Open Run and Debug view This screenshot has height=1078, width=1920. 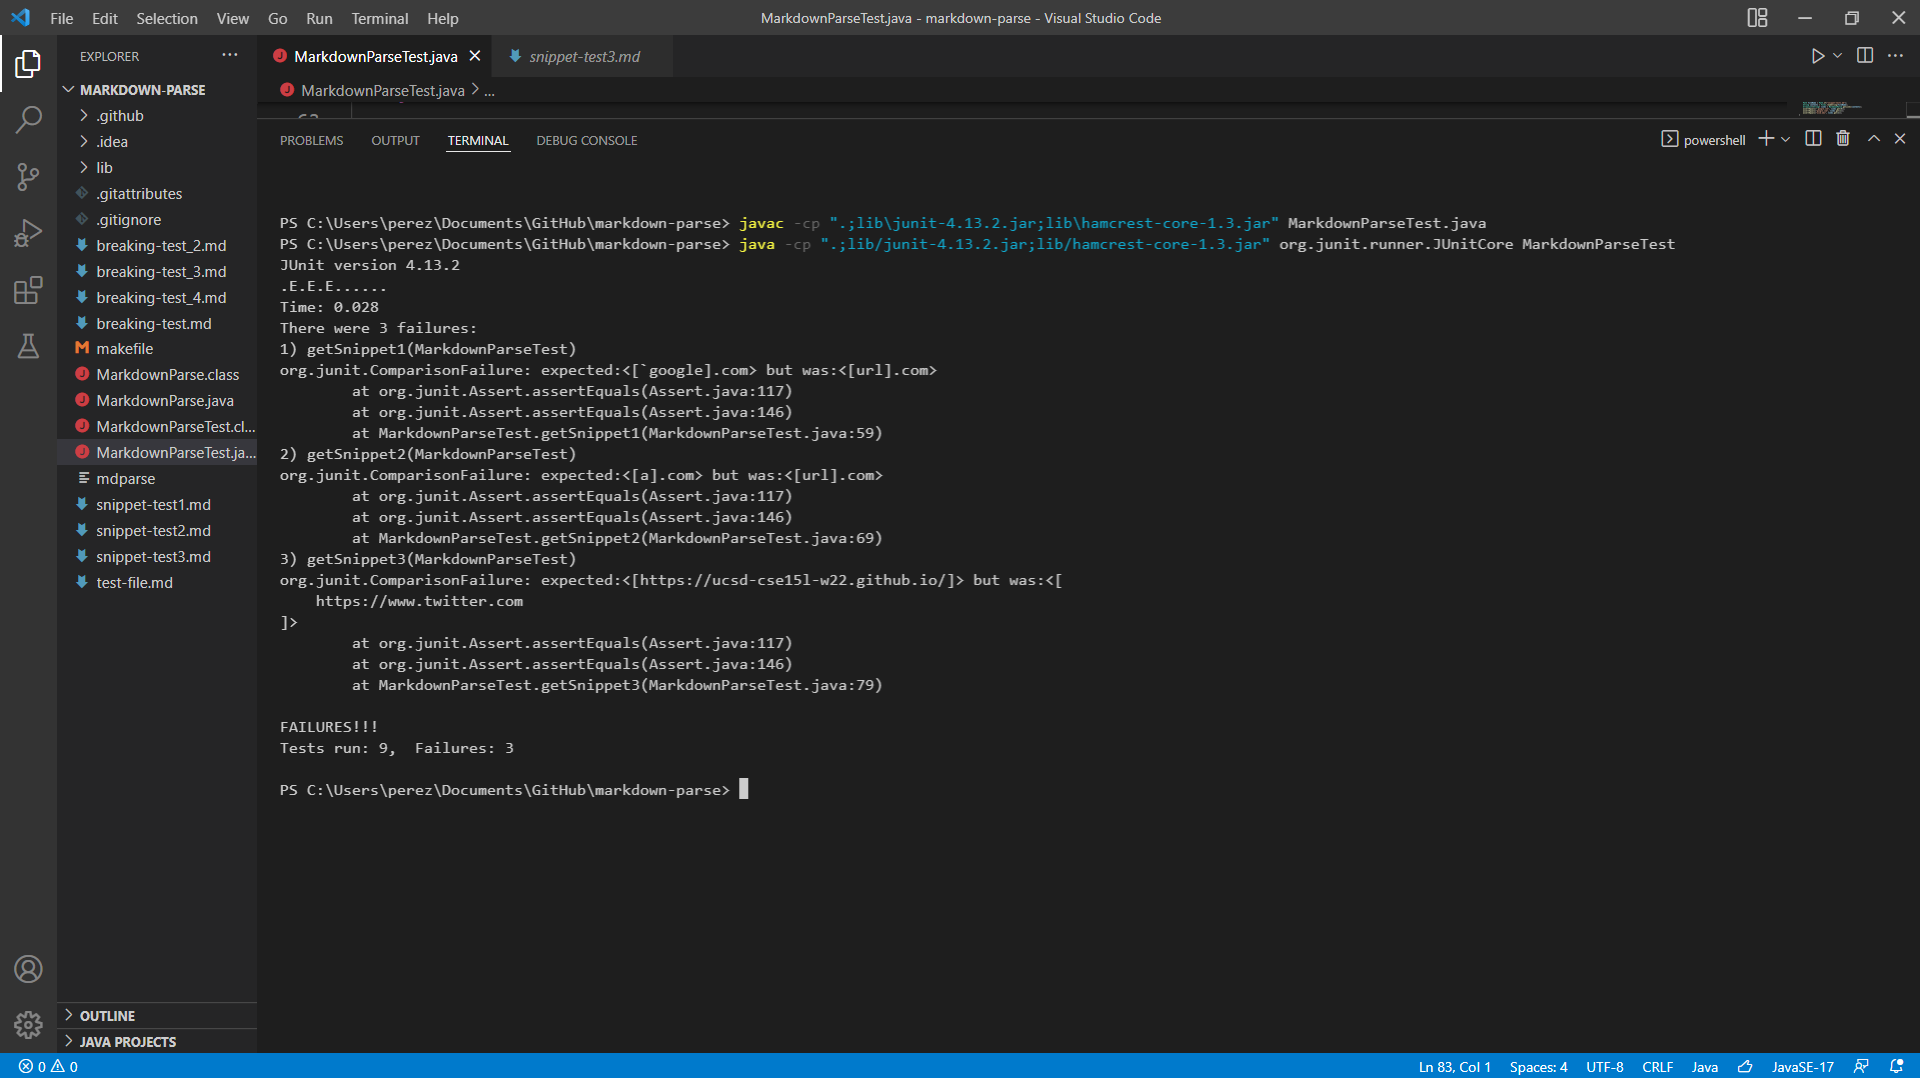(x=28, y=234)
